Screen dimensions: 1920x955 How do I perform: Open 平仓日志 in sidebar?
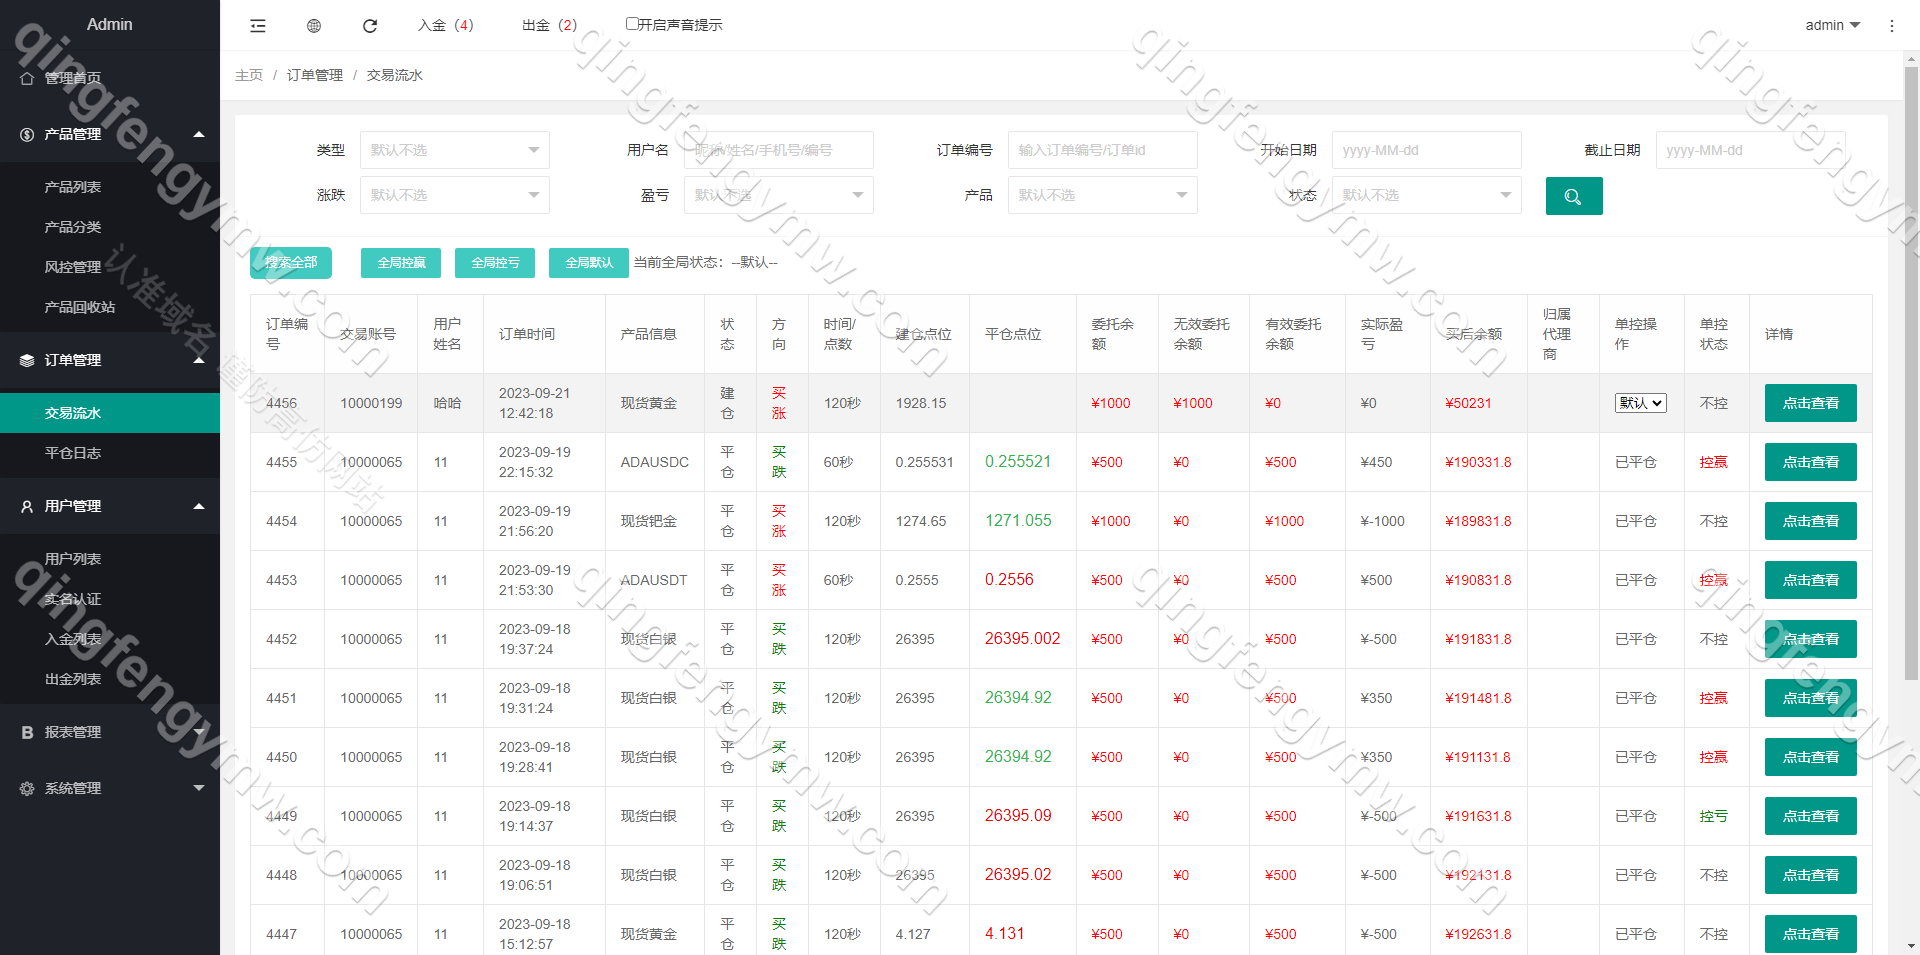110,453
